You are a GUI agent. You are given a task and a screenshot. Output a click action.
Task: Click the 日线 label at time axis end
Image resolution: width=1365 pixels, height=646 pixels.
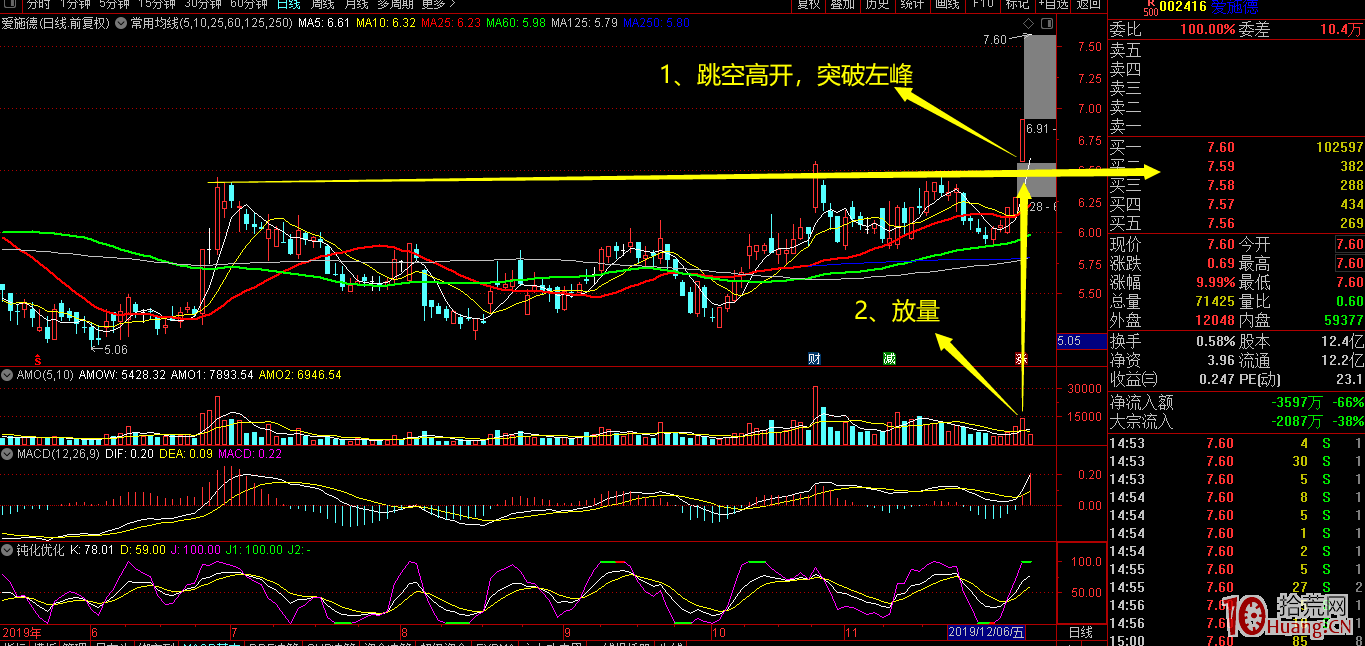click(x=1080, y=633)
